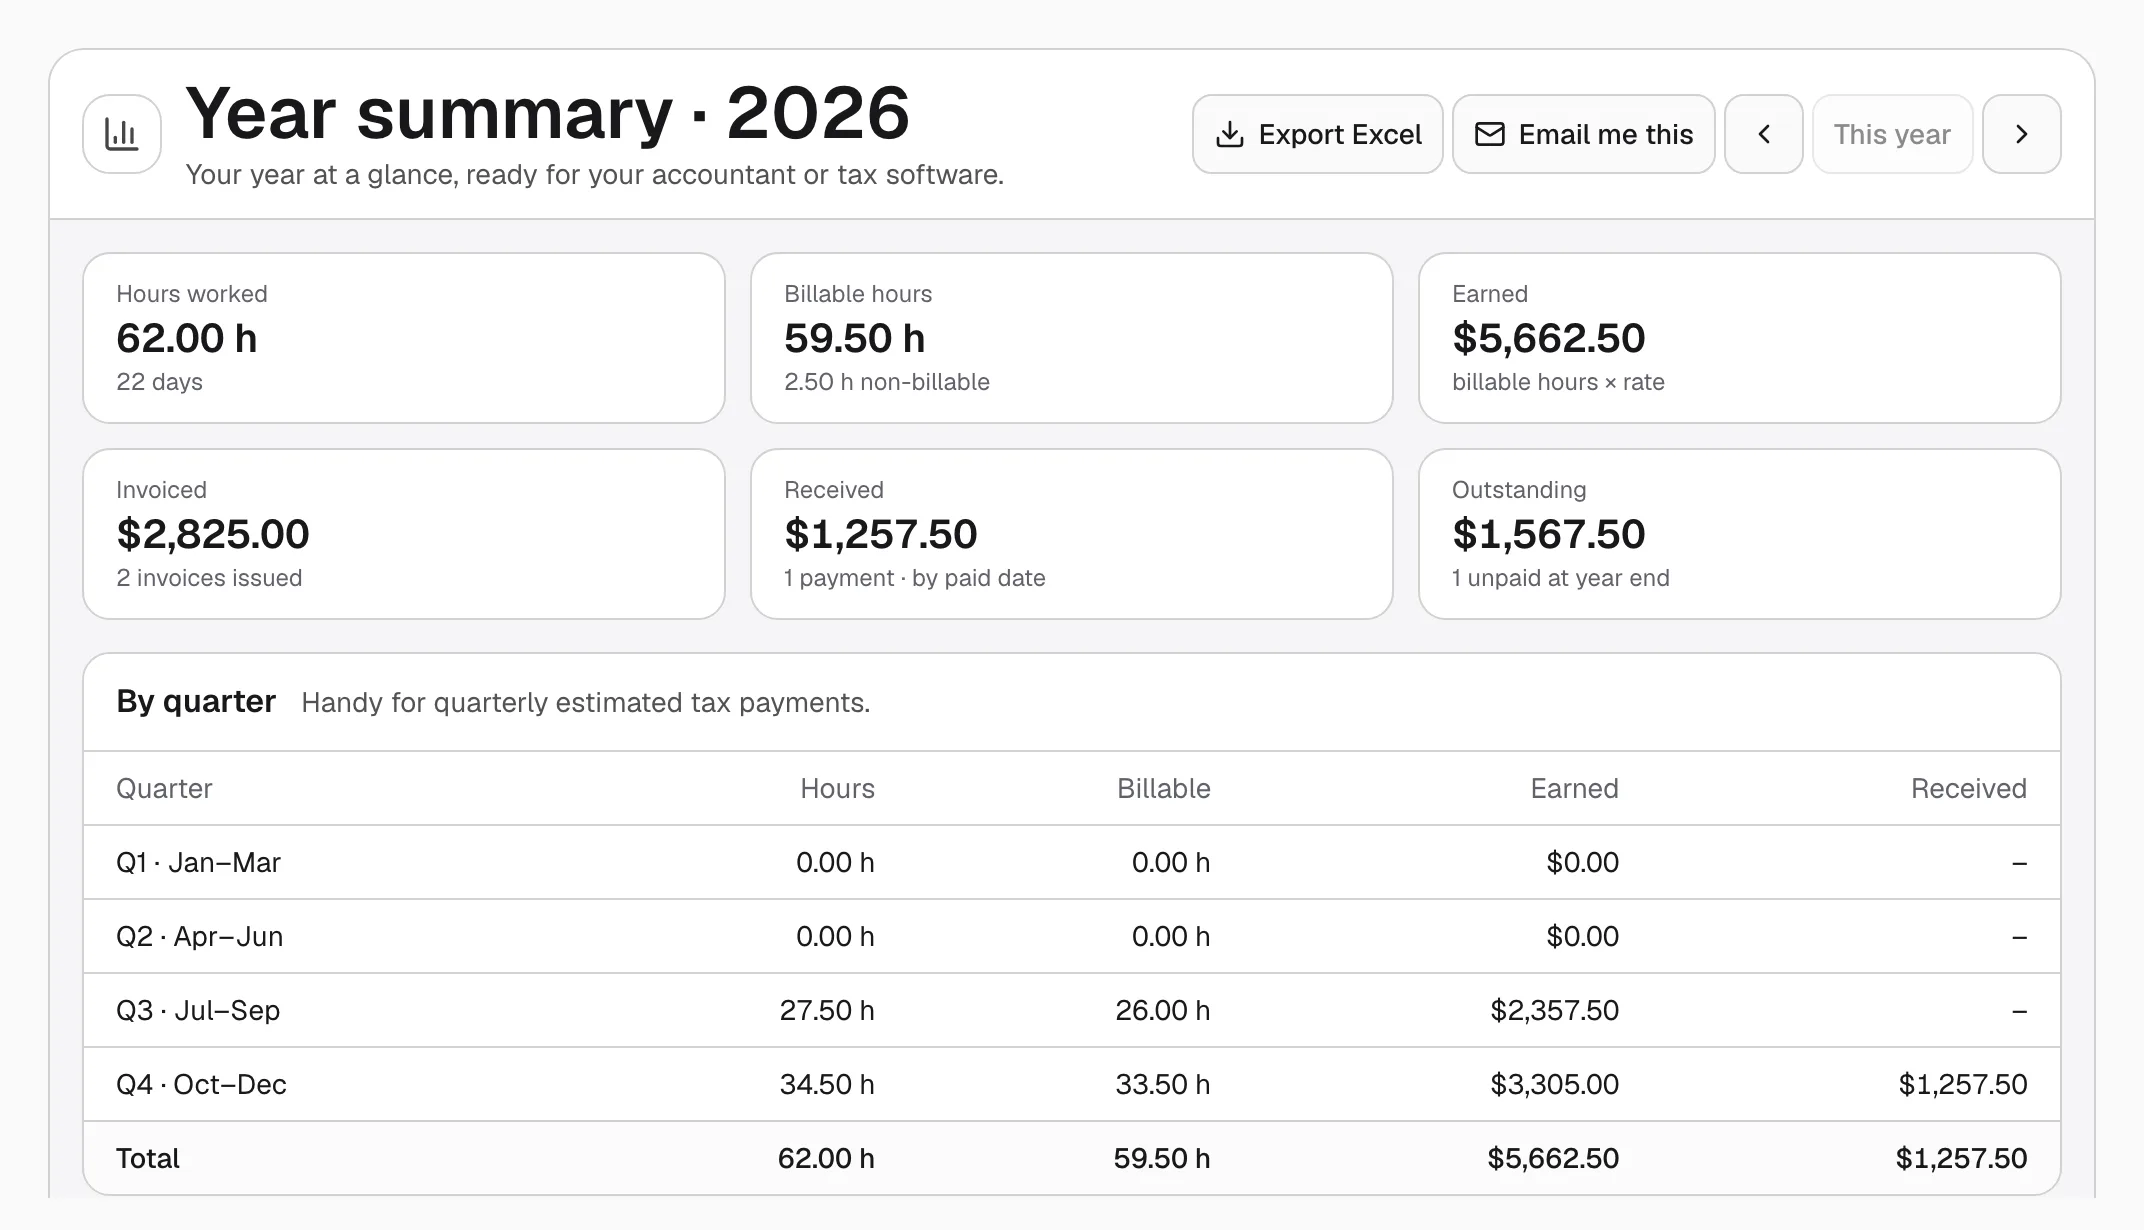Screen dimensions: 2144x1230
Task: Select the Q1 Jan–Mar row
Action: tap(1072, 862)
